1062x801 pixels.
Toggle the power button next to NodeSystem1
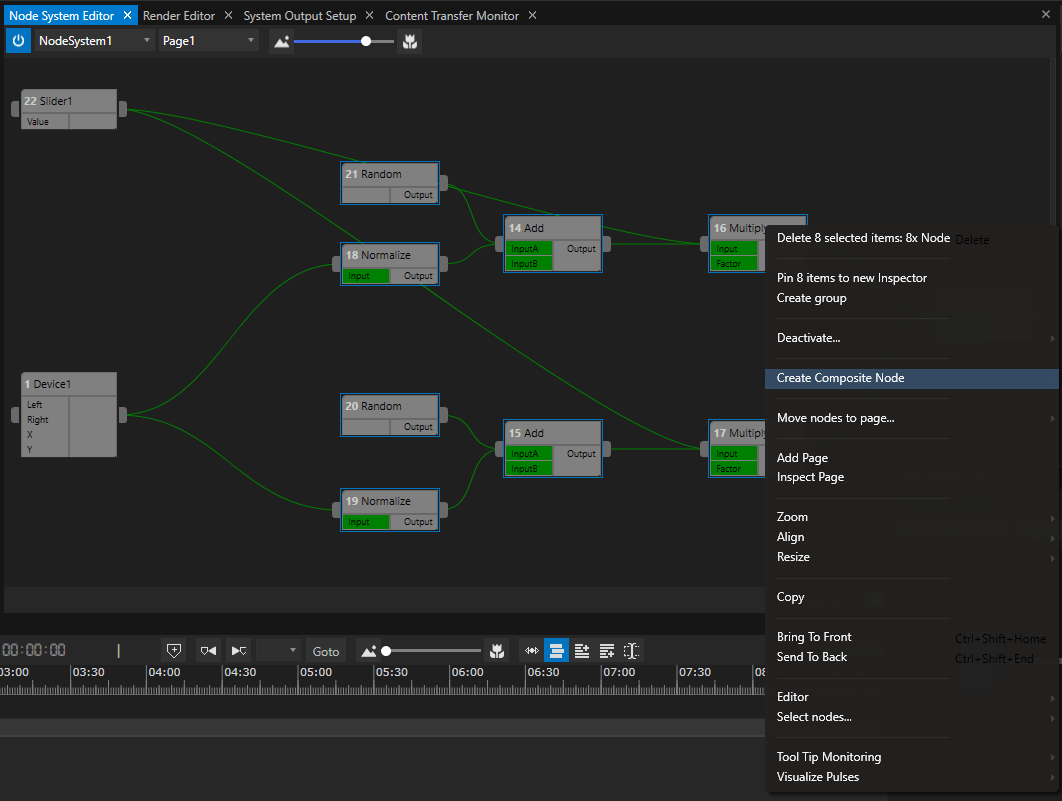point(18,41)
